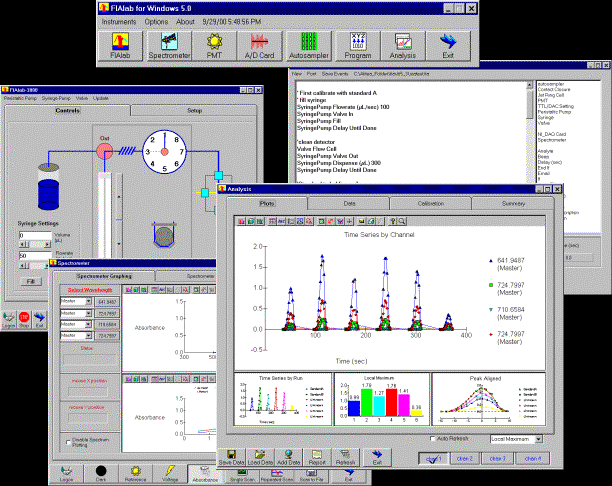Open the A/D Card instrument button
This screenshot has height=486, width=612.
click(x=260, y=46)
